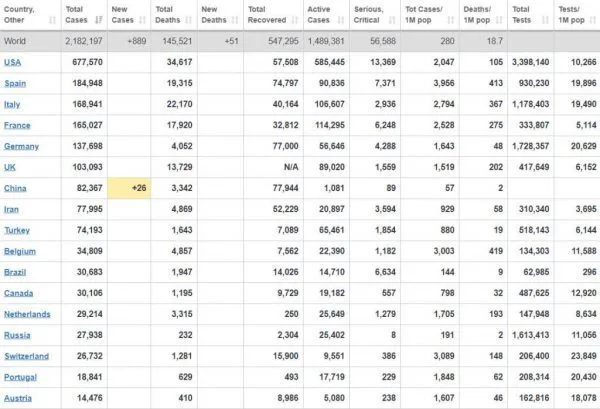The width and height of the screenshot is (600, 409).
Task: Click the China country link
Action: click(x=17, y=188)
